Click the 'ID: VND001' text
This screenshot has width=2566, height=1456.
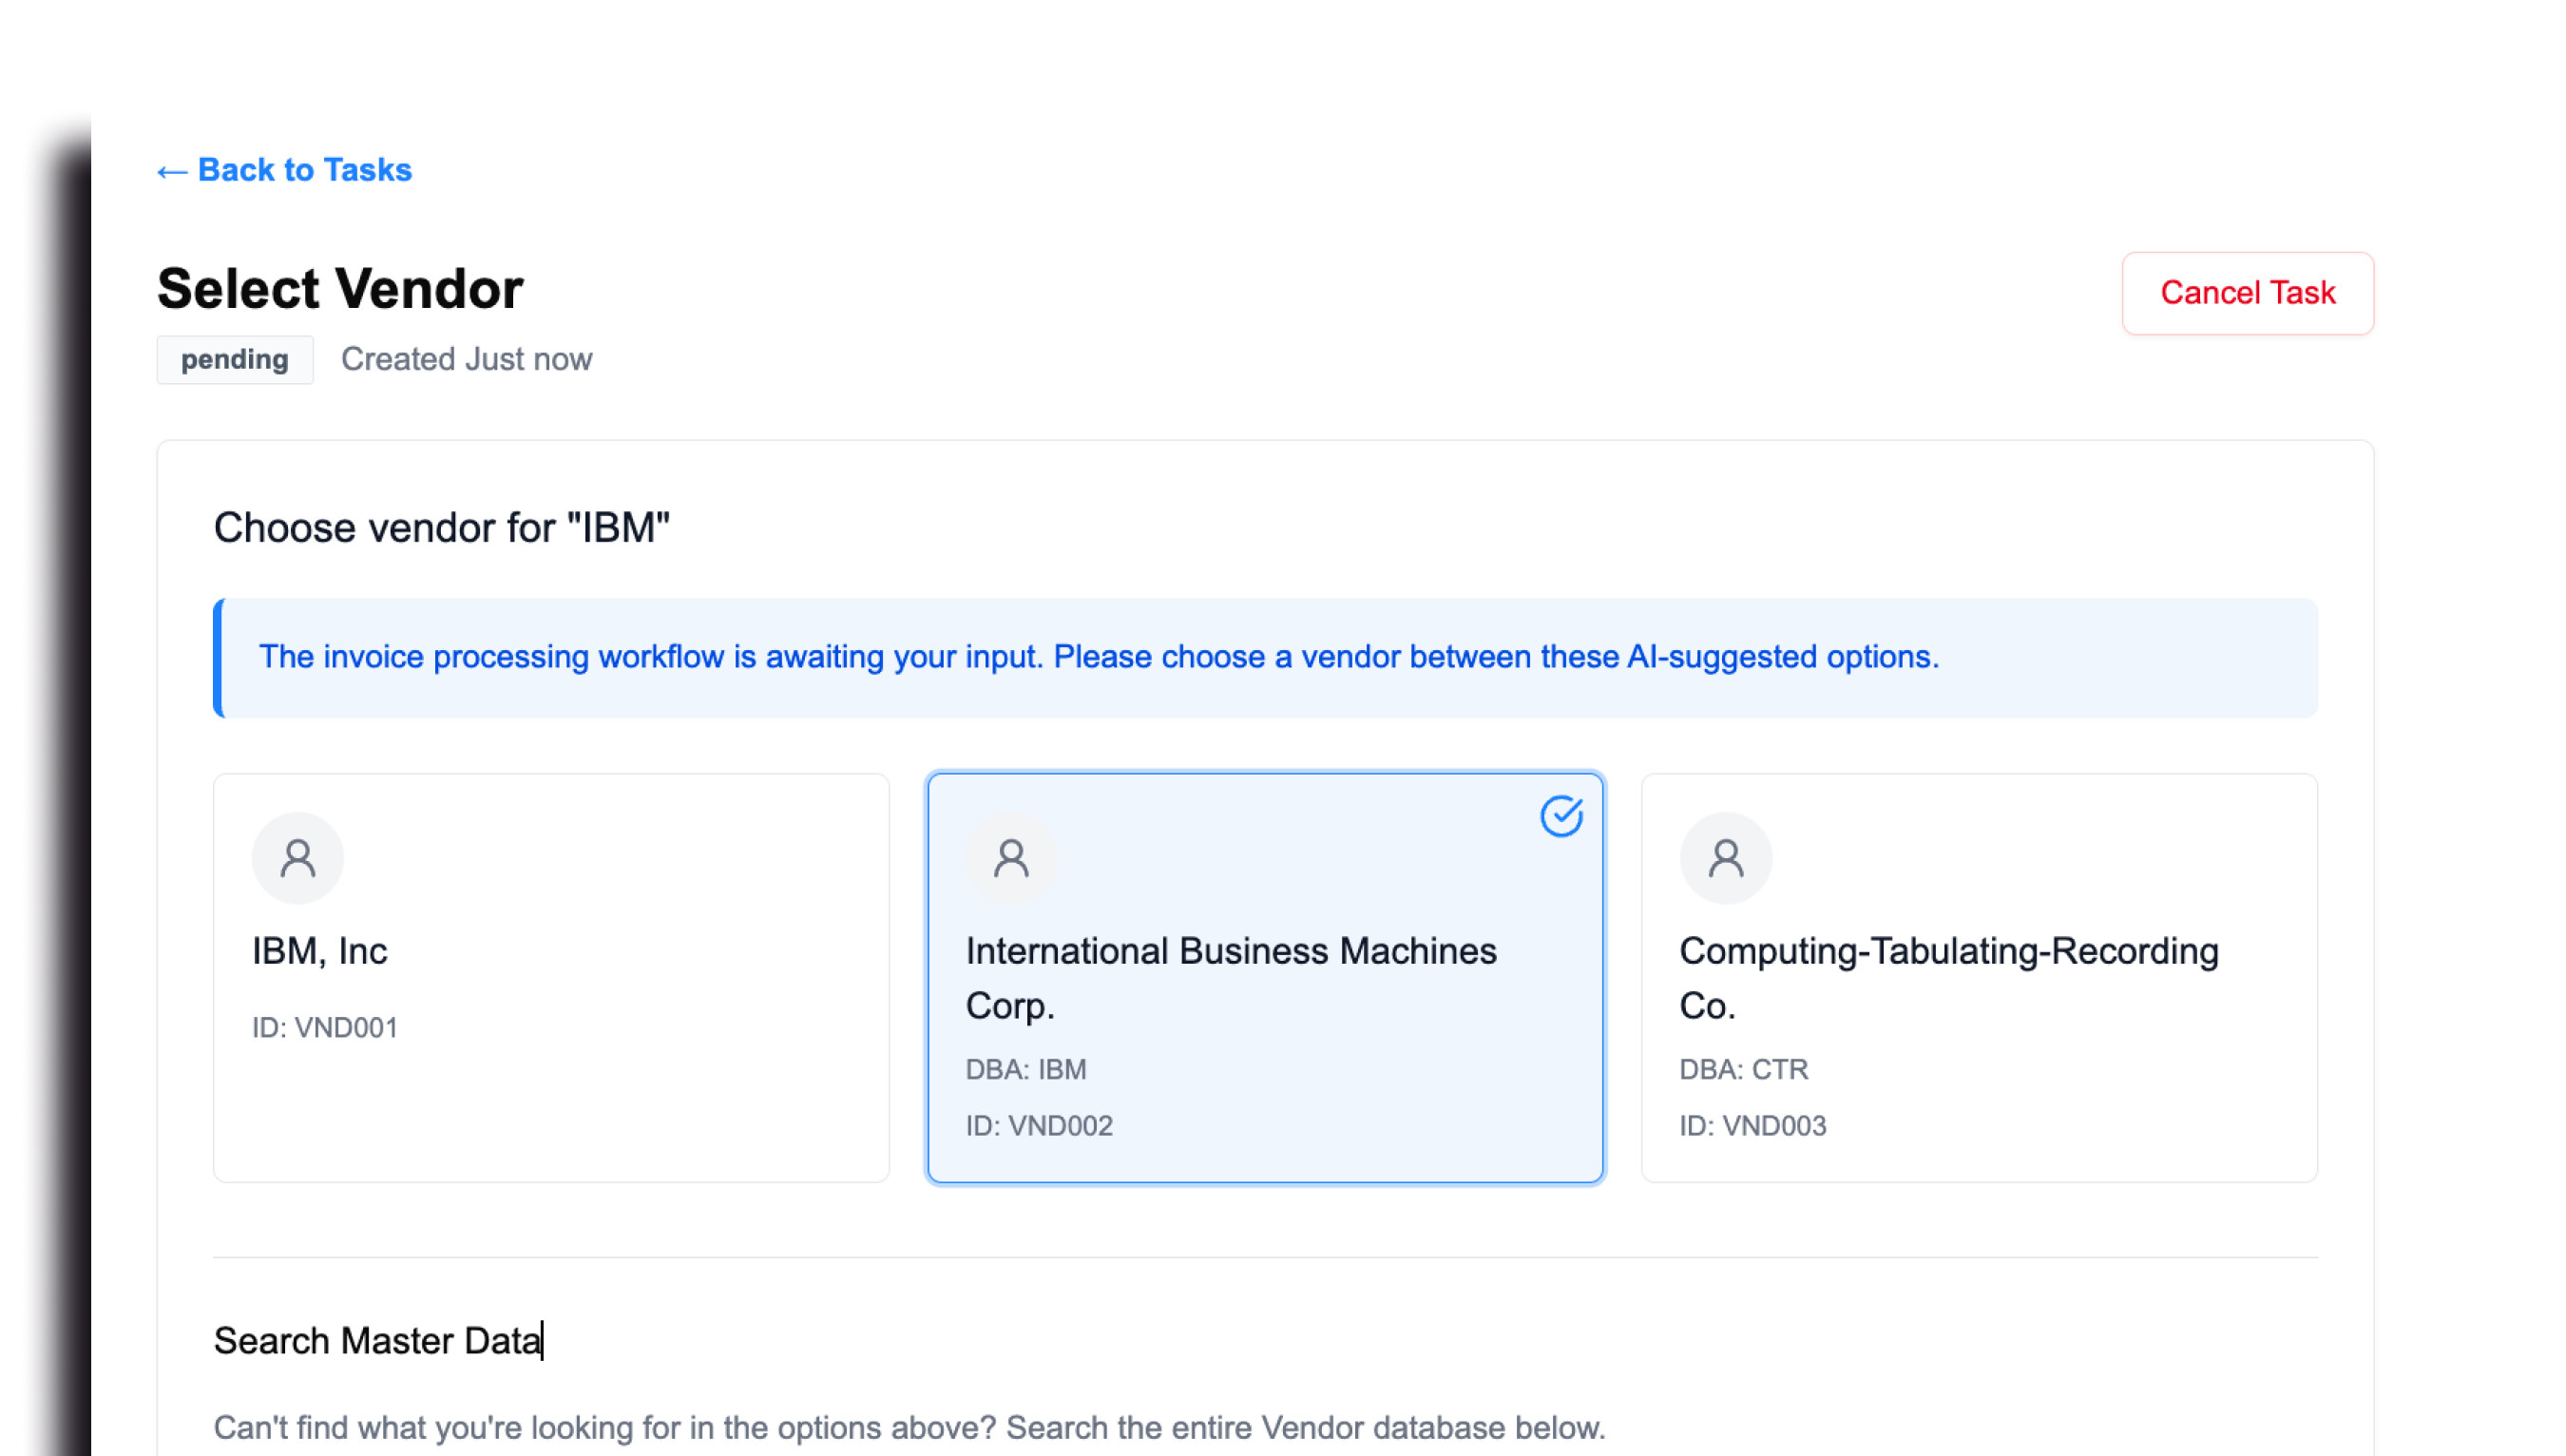tap(325, 1027)
